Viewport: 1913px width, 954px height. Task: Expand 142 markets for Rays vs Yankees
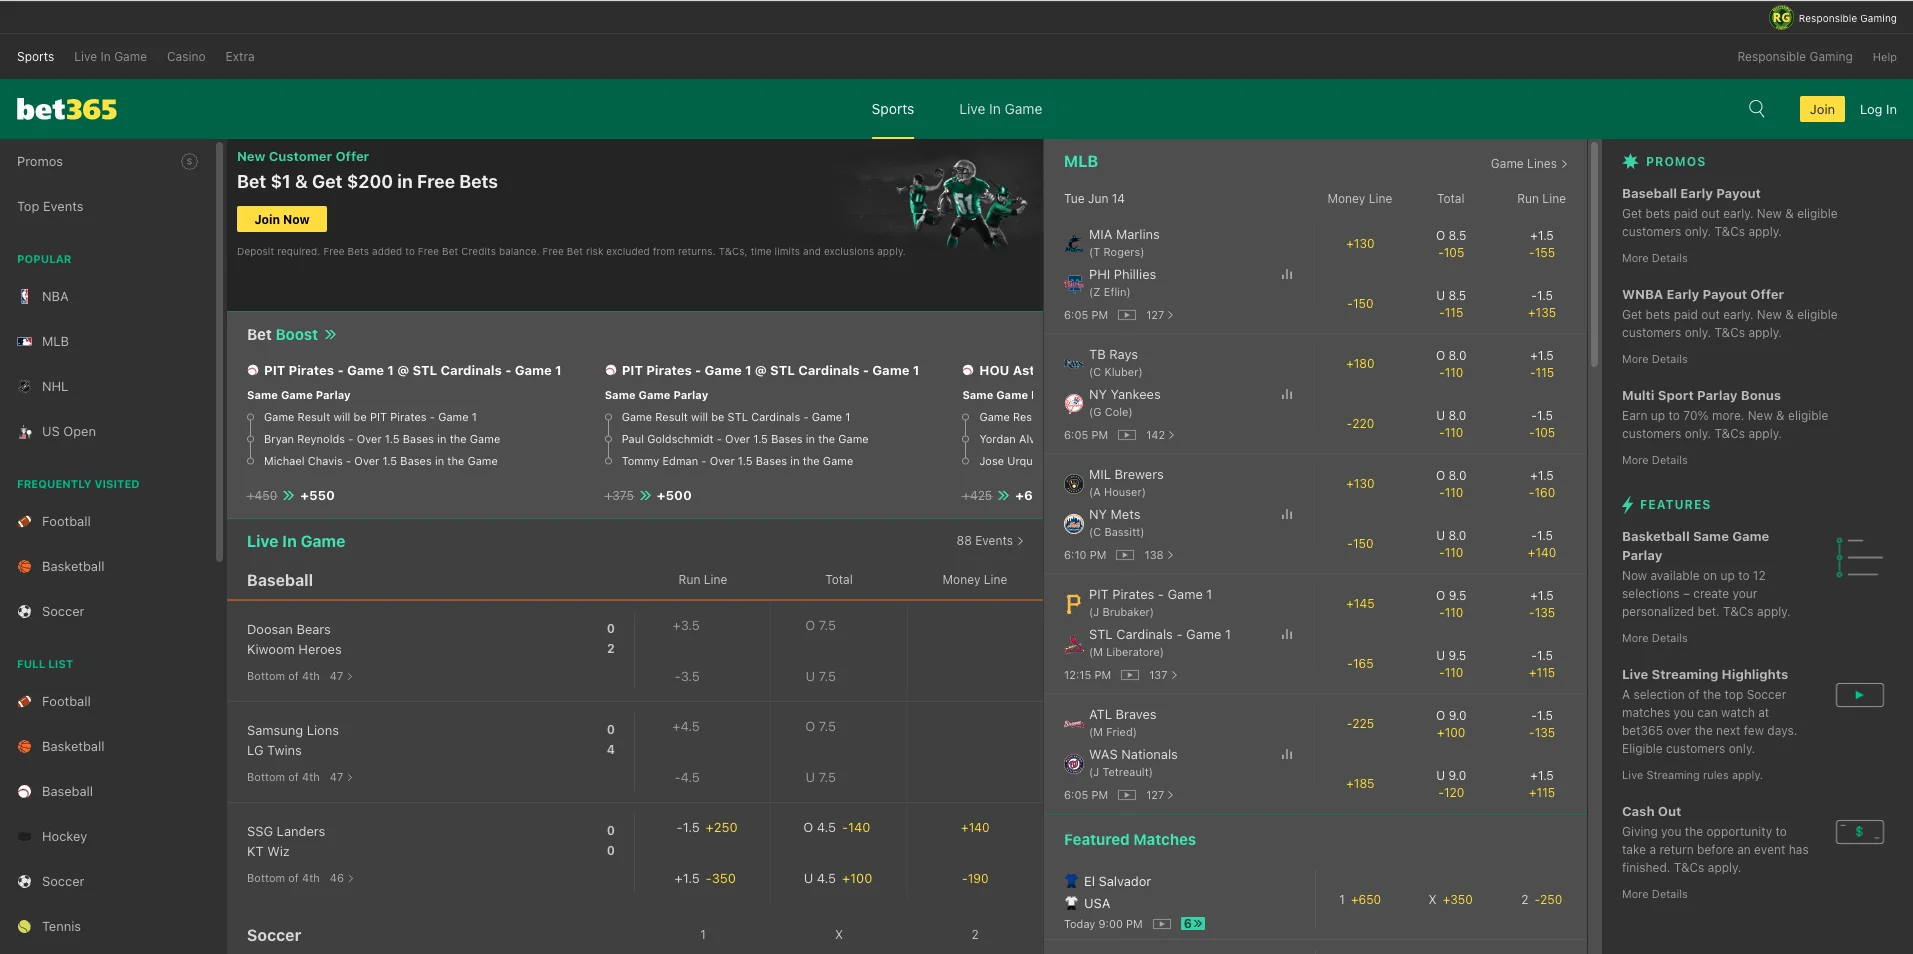coord(1160,435)
